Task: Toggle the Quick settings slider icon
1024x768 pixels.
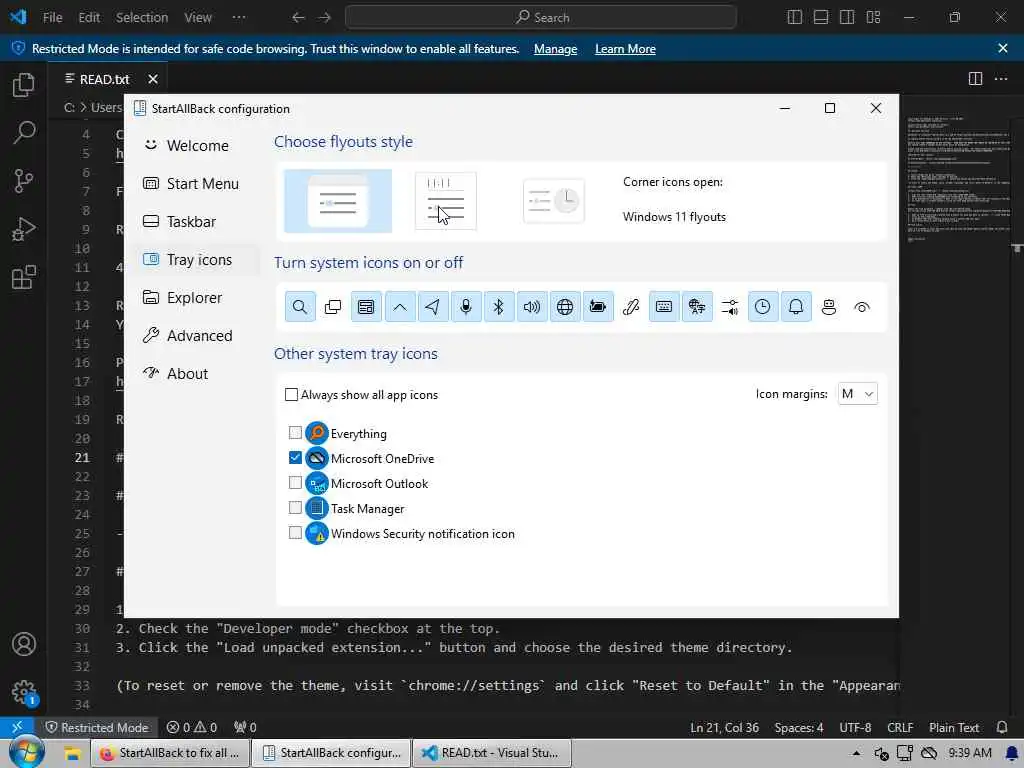Action: 730,307
